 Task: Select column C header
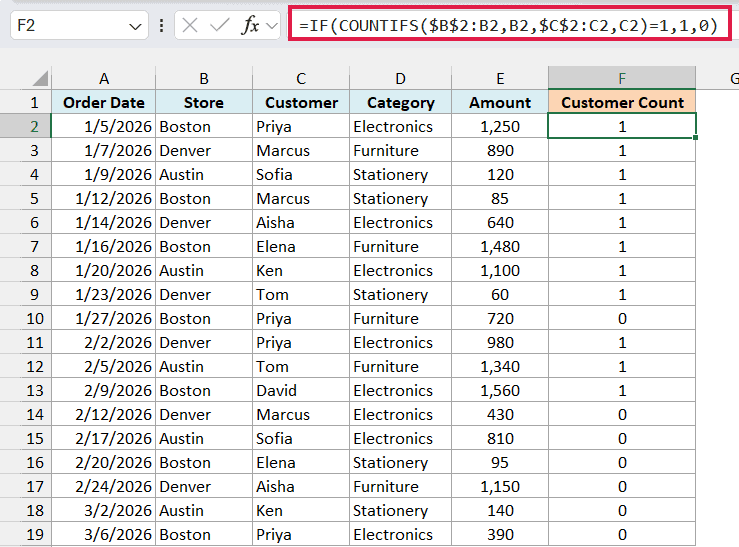coord(301,78)
